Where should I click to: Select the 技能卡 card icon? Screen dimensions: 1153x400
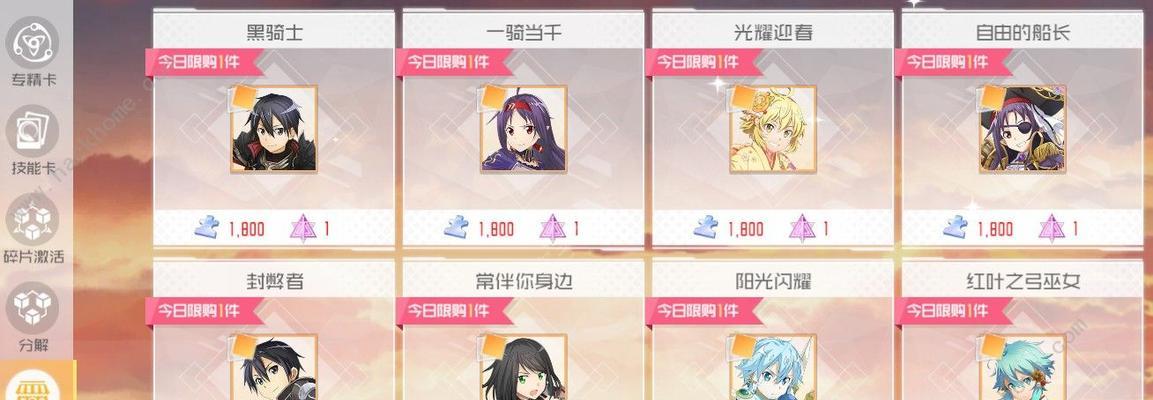(x=32, y=131)
